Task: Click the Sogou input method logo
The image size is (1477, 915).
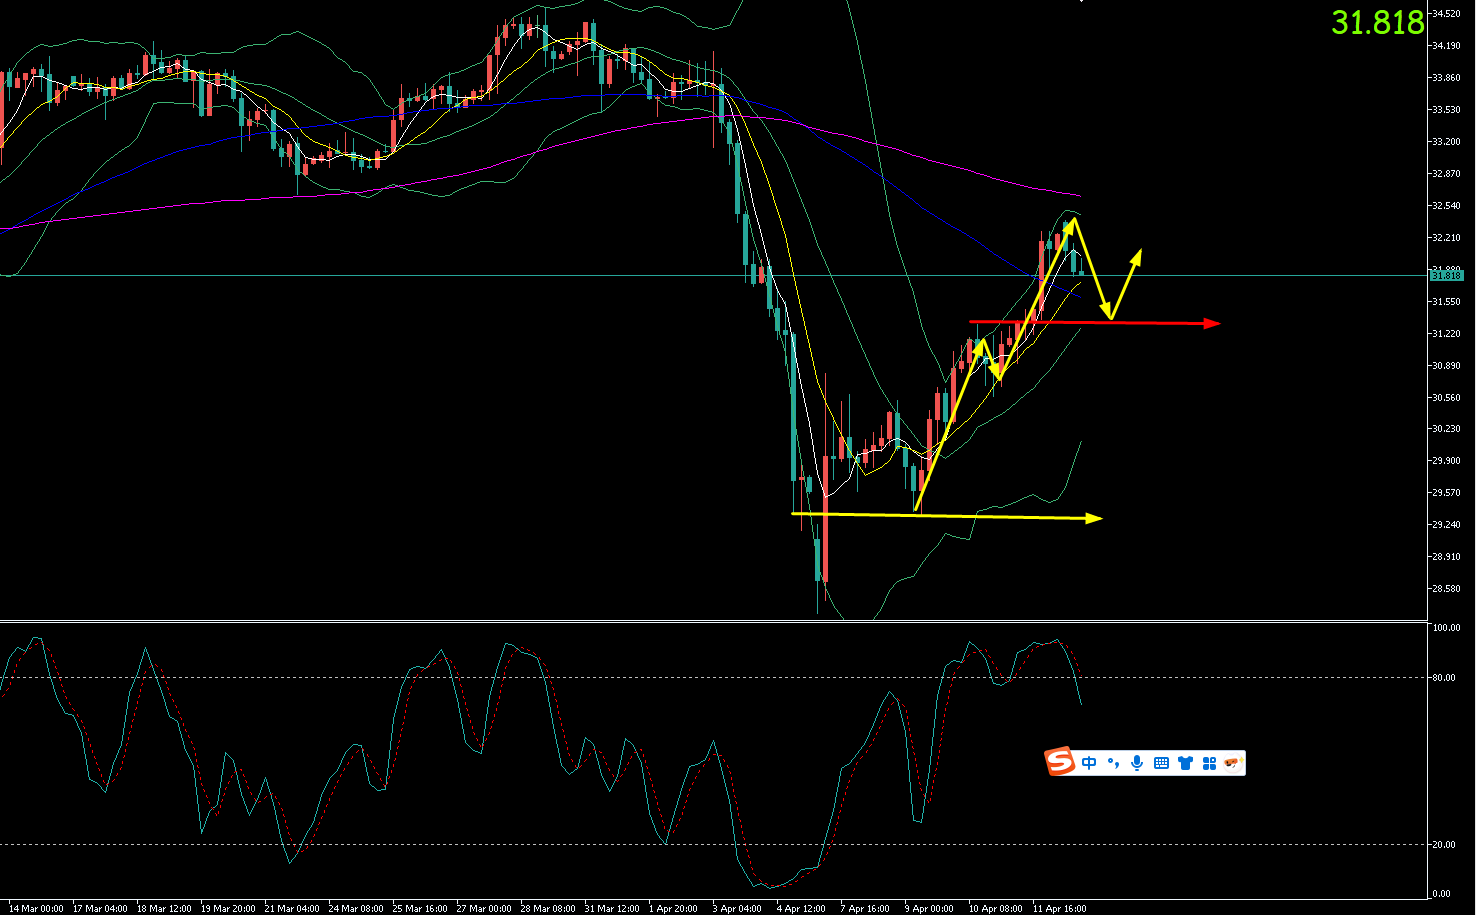Action: click(x=1060, y=763)
